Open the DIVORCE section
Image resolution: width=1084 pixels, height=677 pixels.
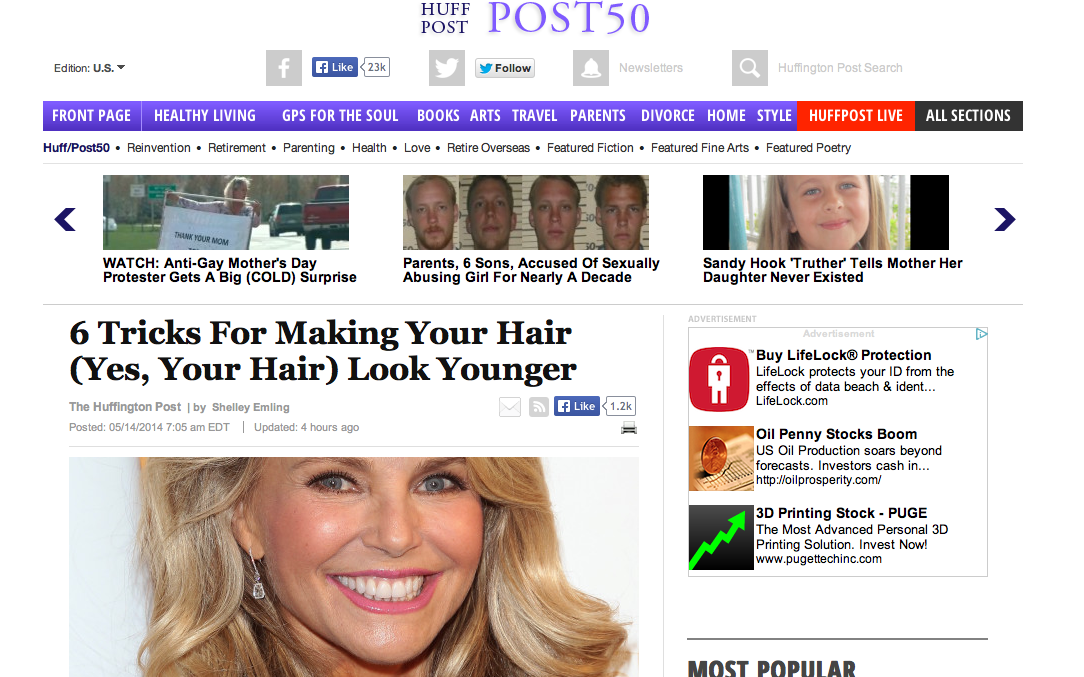[x=668, y=115]
